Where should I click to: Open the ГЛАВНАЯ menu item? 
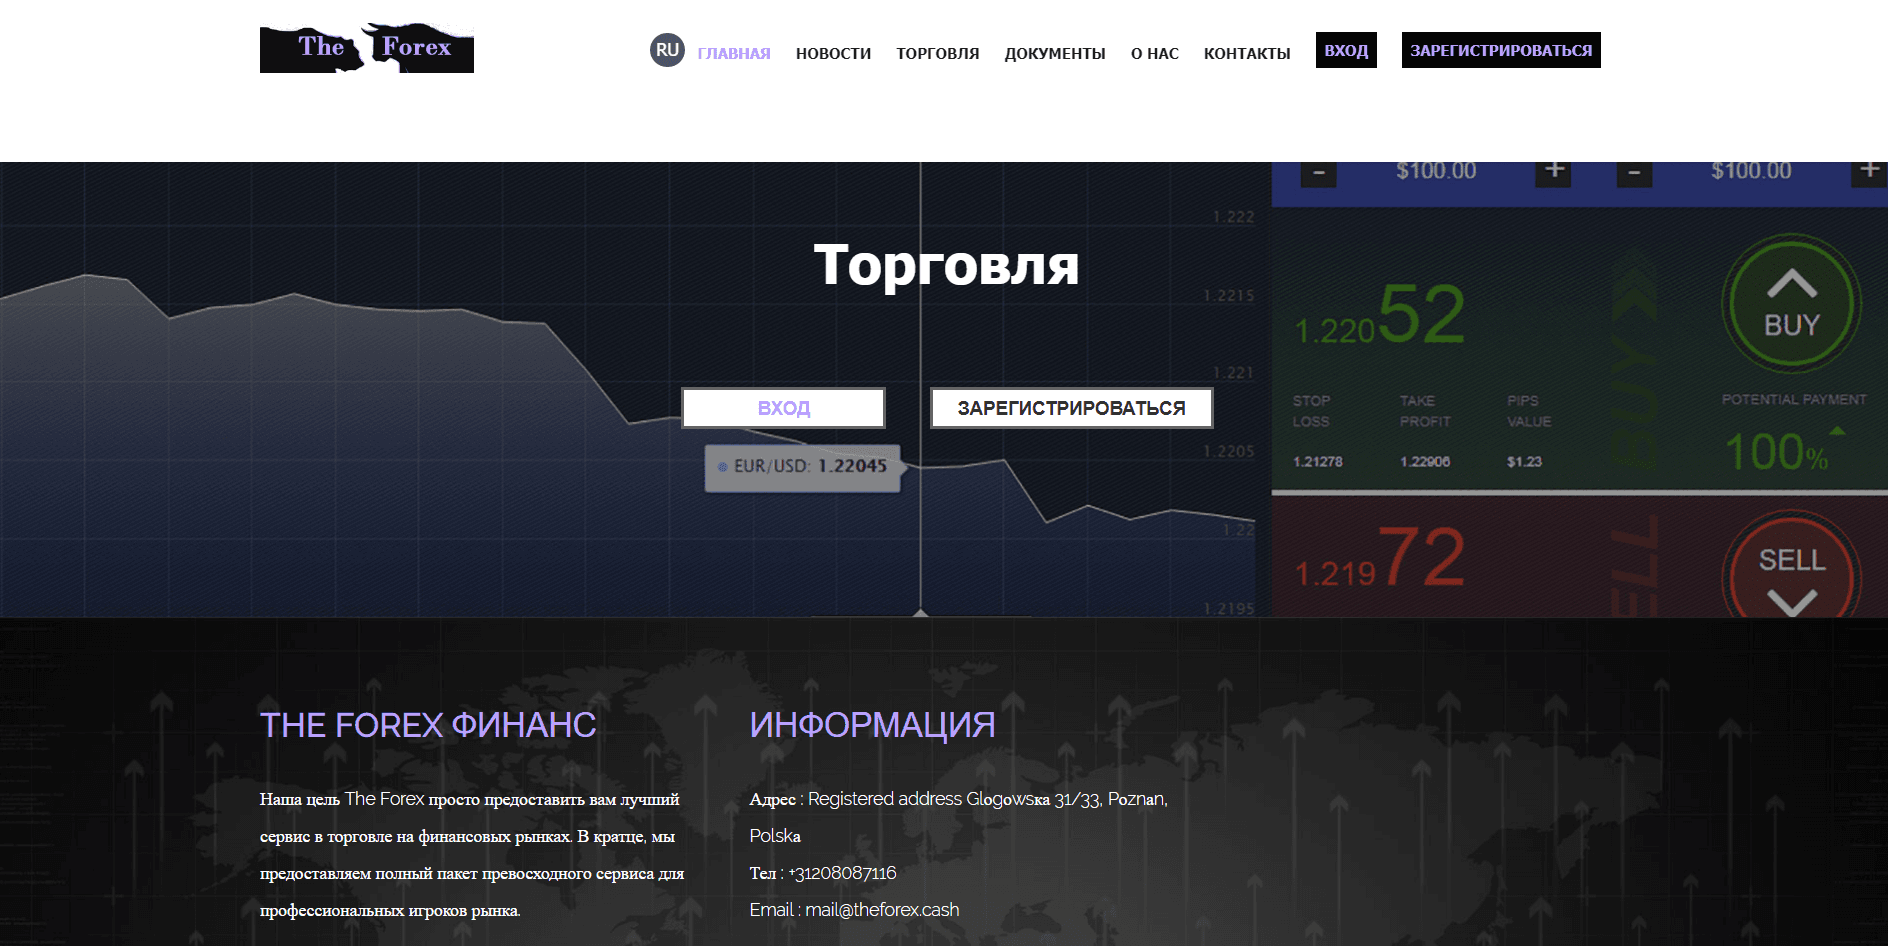[733, 53]
